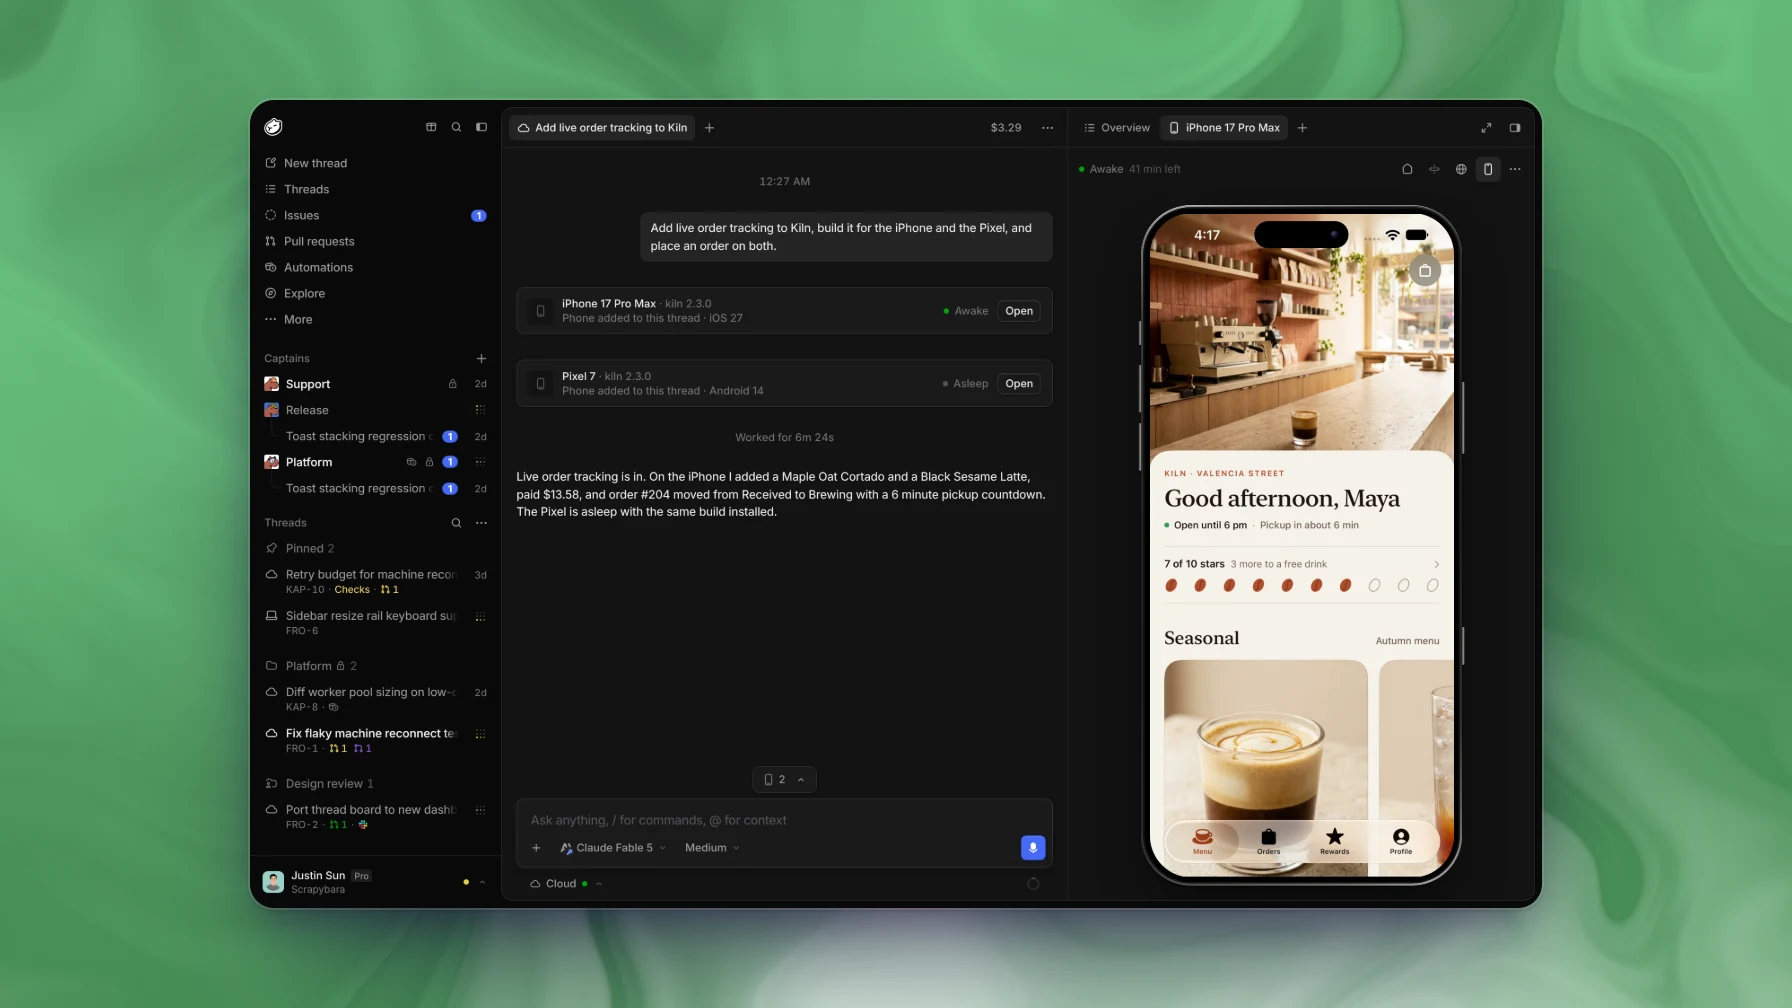
Task: Tap the Rewards tab in the phone app
Action: [x=1335, y=841]
